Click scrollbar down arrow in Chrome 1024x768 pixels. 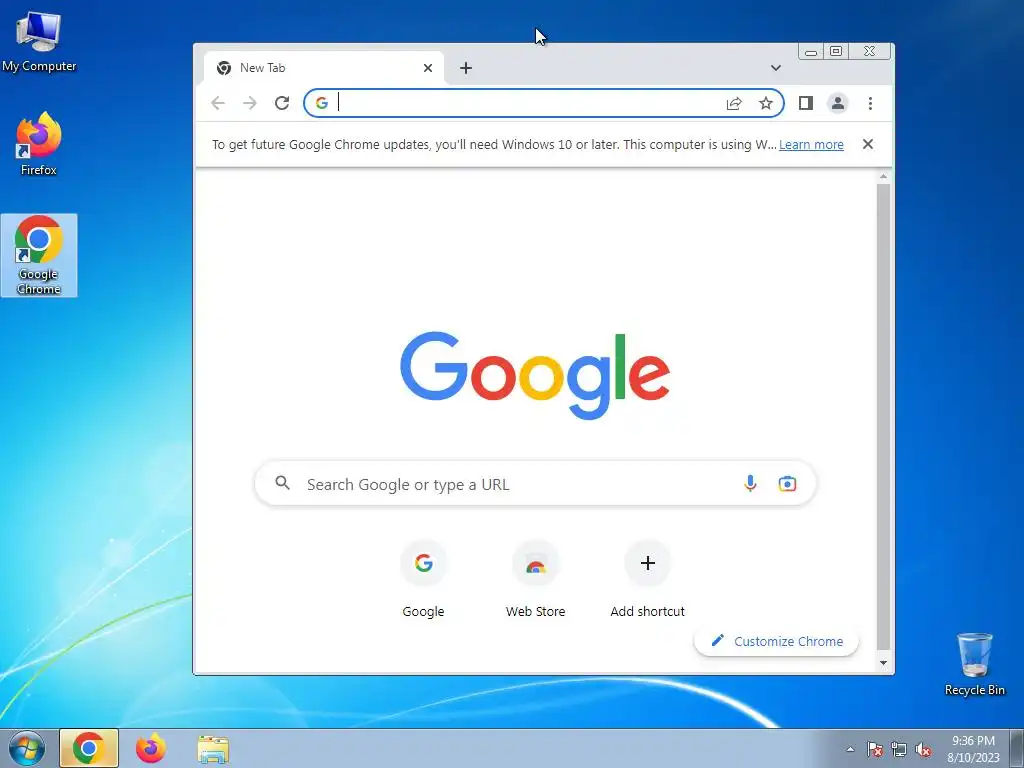tap(883, 663)
